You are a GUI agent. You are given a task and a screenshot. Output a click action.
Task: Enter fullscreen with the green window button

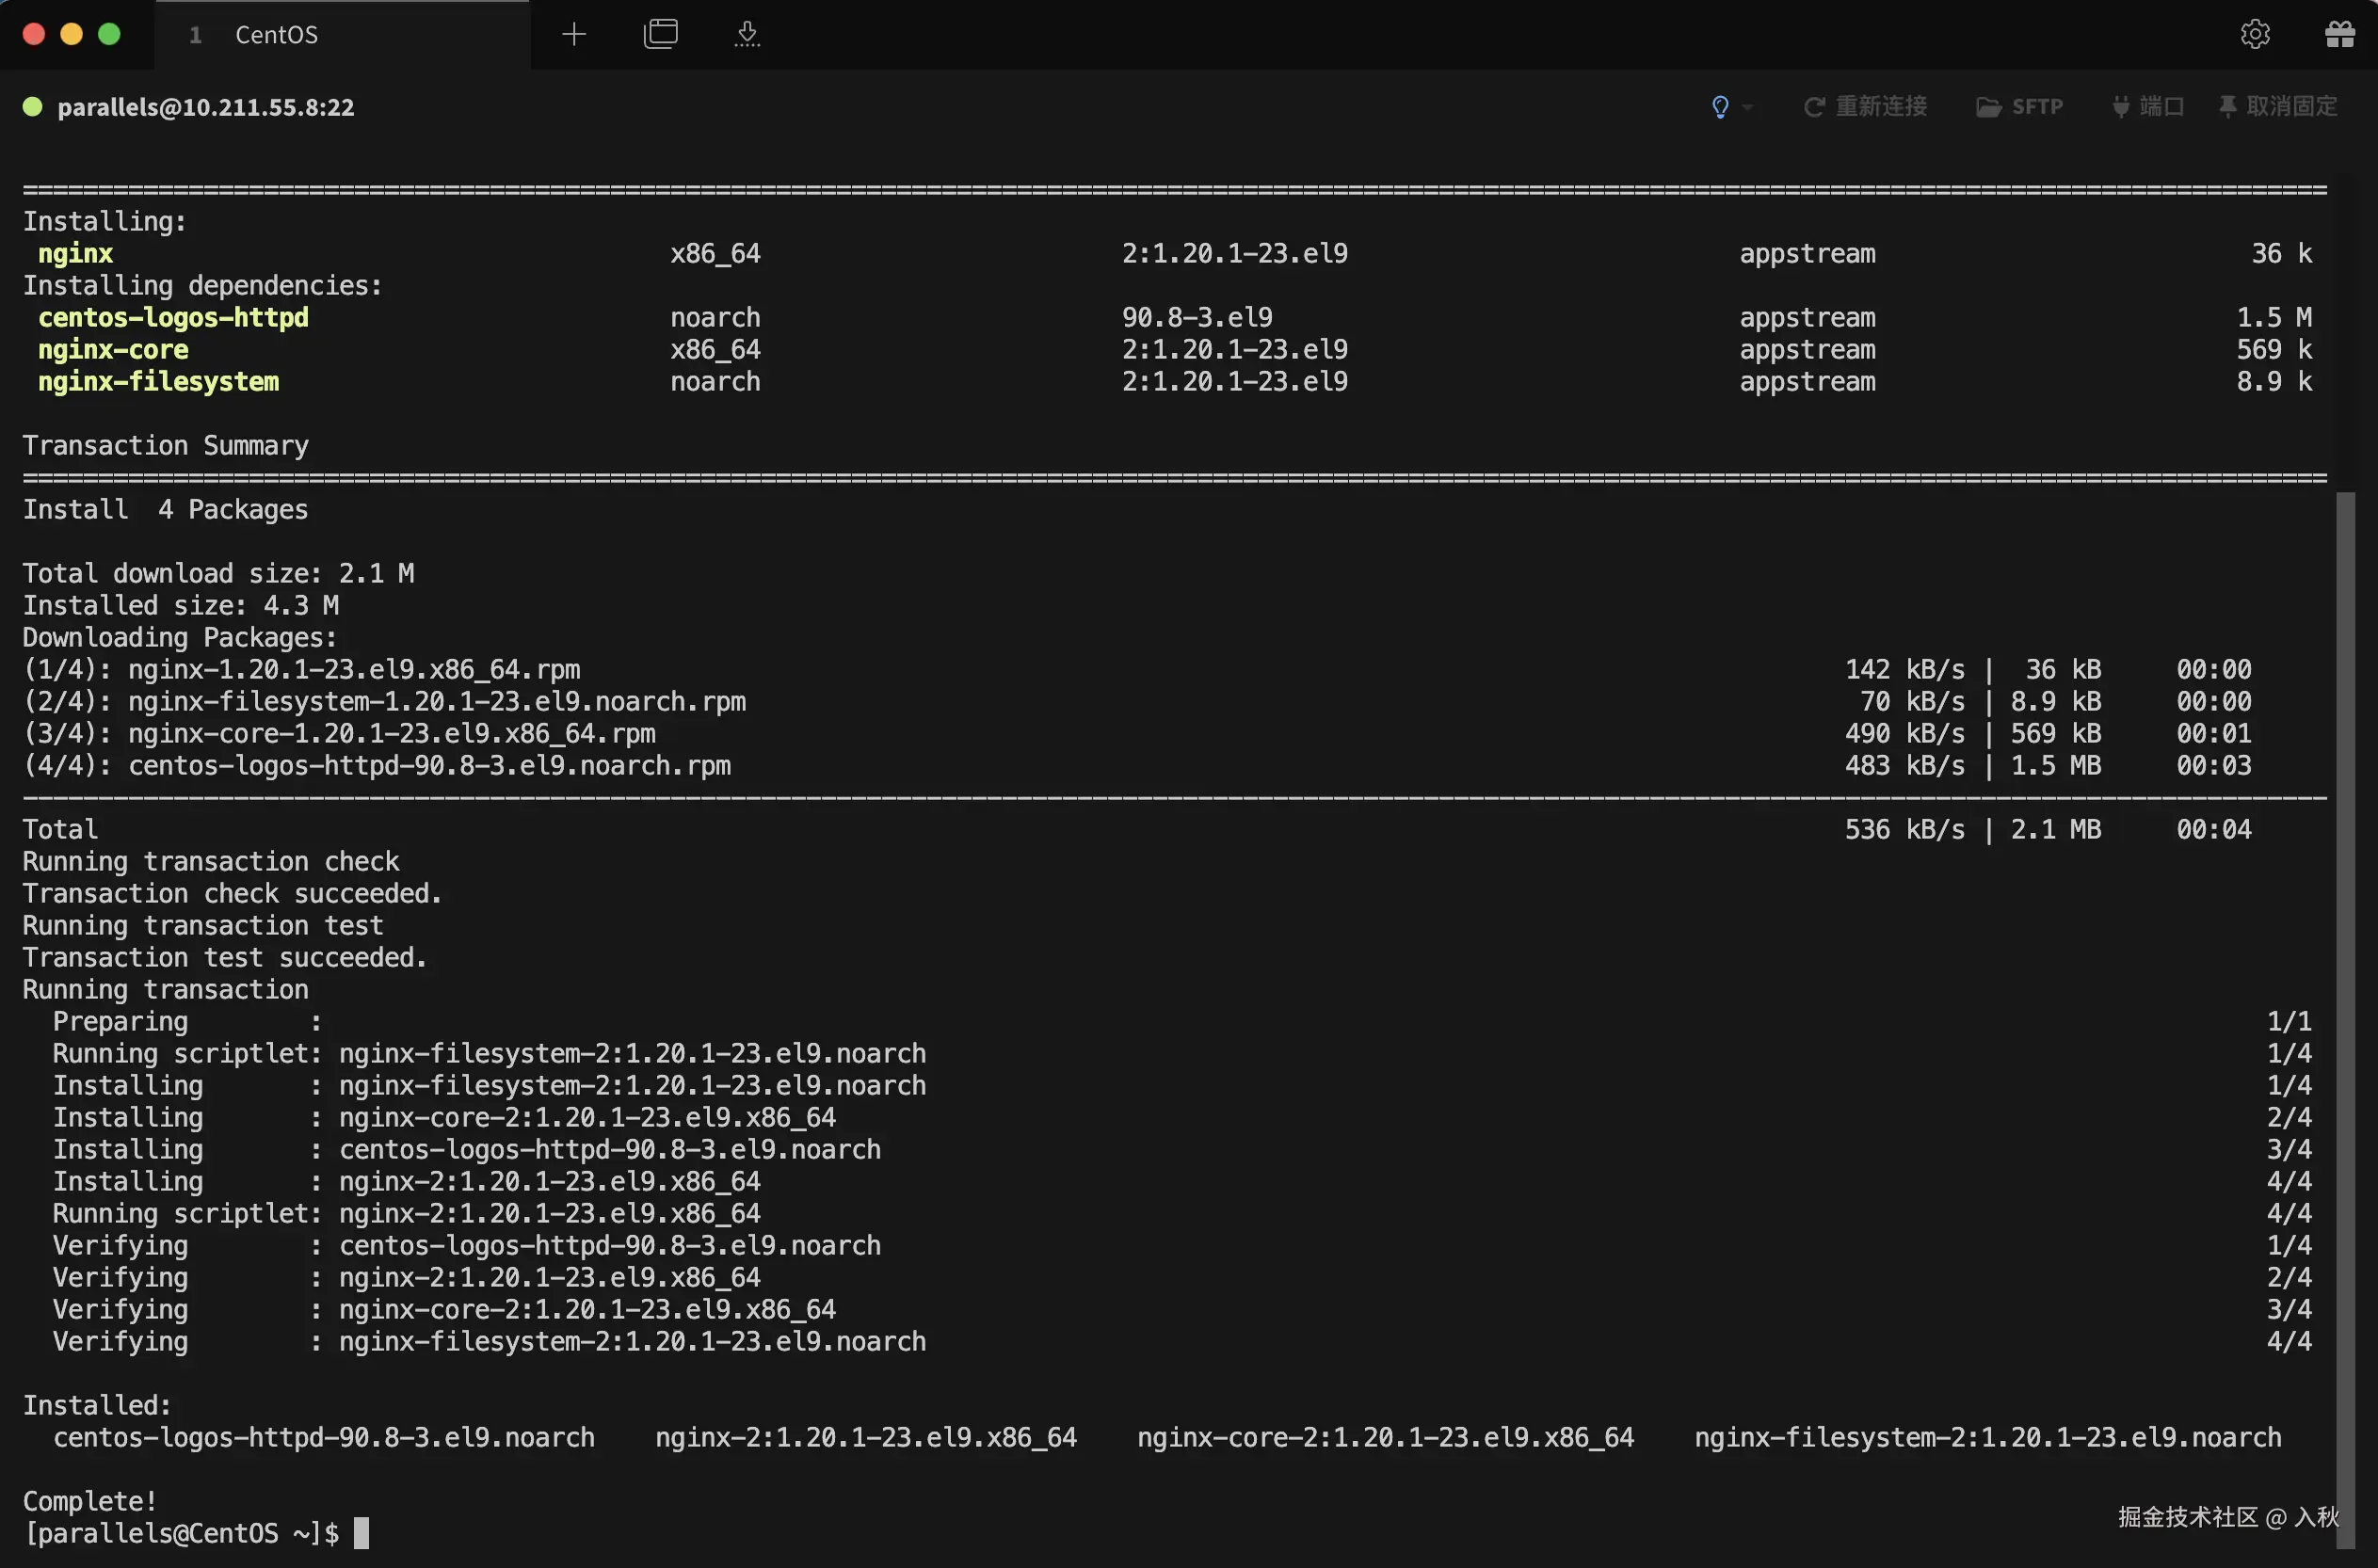click(109, 35)
